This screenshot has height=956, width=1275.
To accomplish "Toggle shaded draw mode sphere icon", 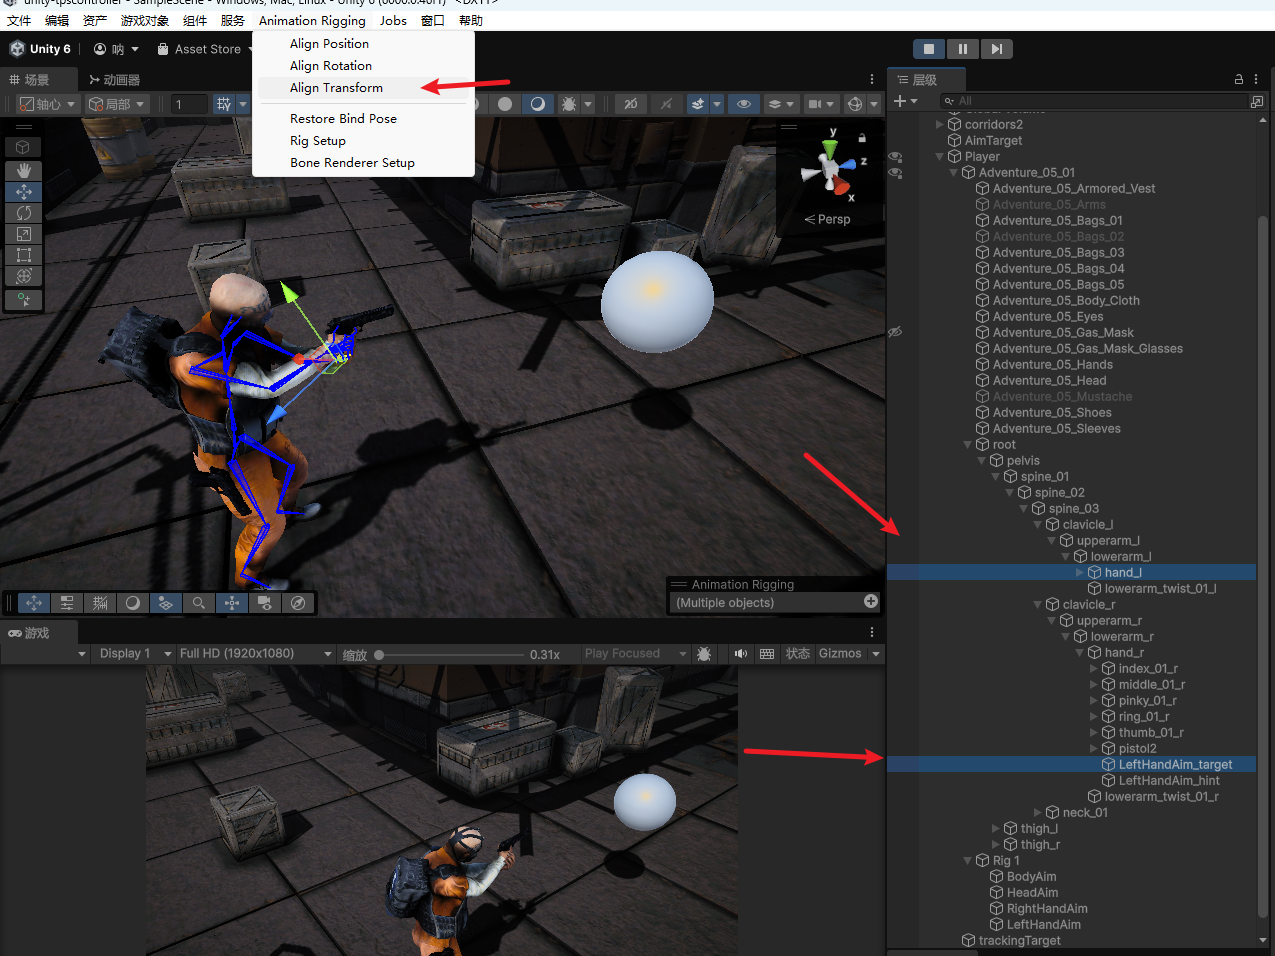I will coord(505,104).
